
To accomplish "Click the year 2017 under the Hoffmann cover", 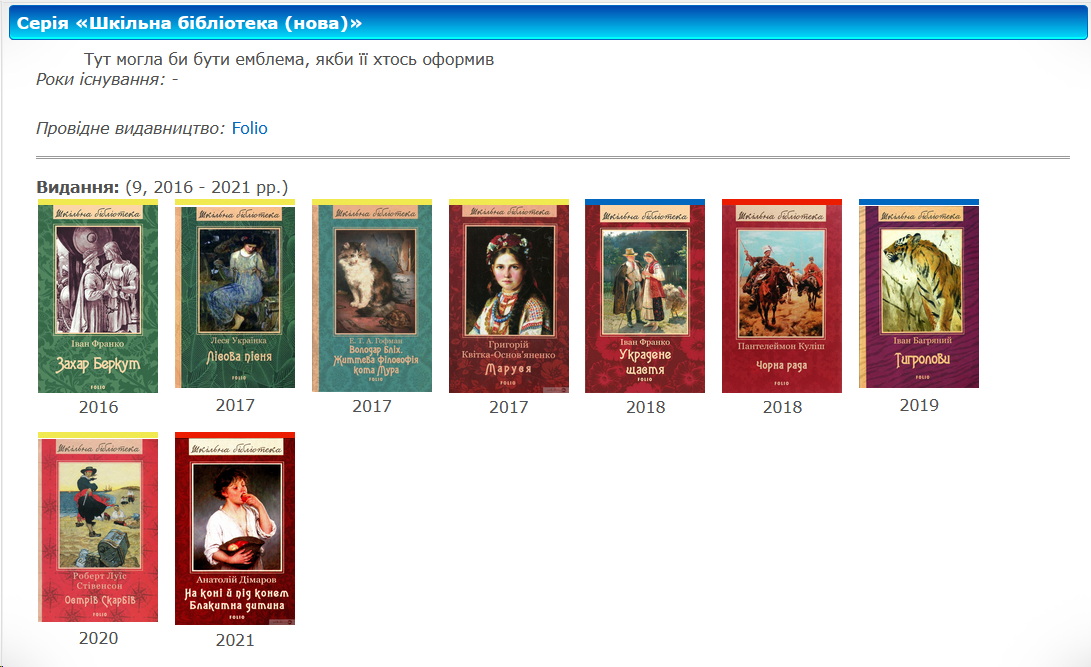I will pyautogui.click(x=372, y=406).
